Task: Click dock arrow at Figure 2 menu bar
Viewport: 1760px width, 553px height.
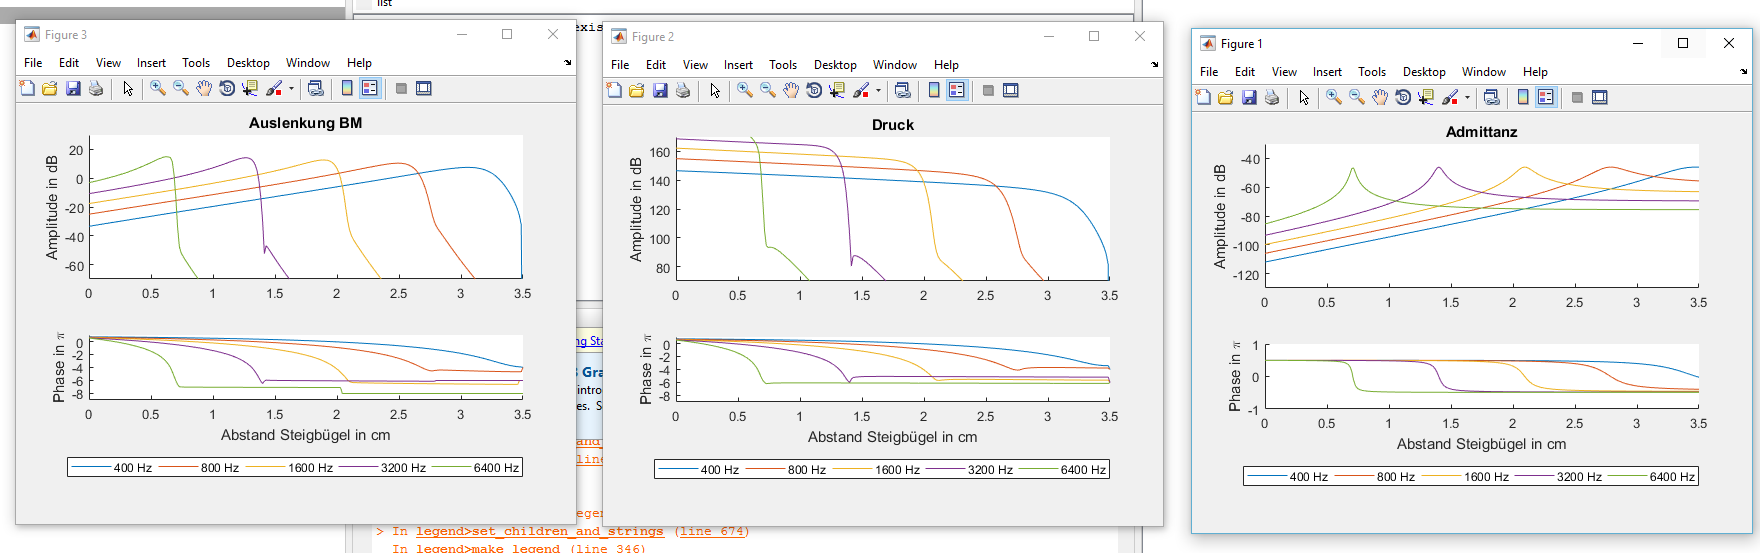Action: (1155, 65)
